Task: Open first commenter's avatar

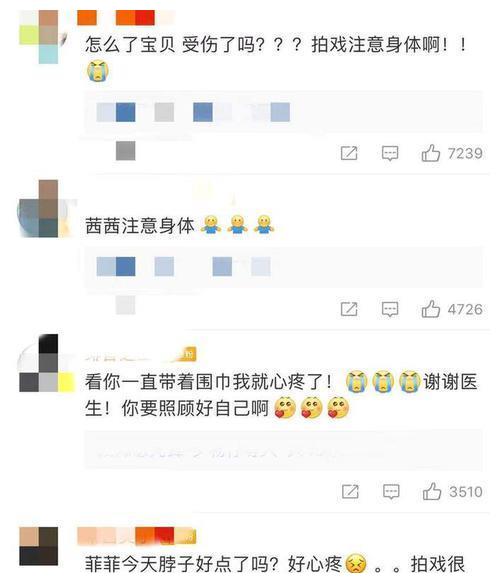Action: coord(42,36)
